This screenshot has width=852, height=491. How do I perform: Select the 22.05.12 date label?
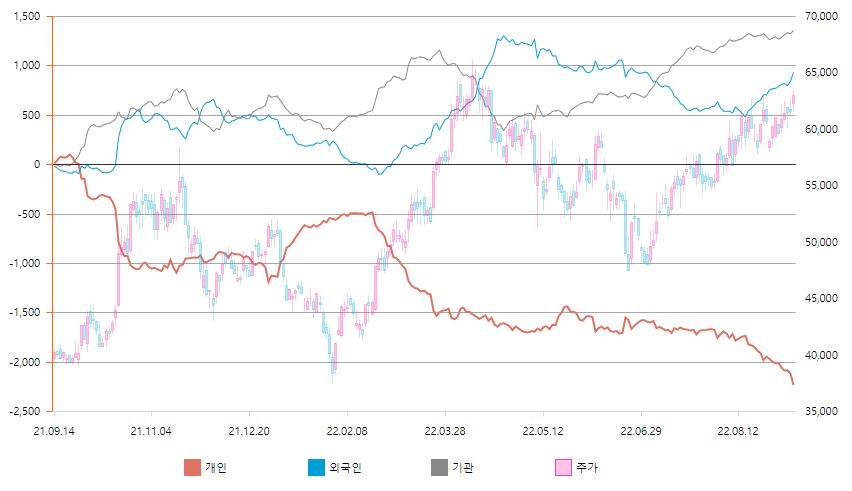point(542,431)
